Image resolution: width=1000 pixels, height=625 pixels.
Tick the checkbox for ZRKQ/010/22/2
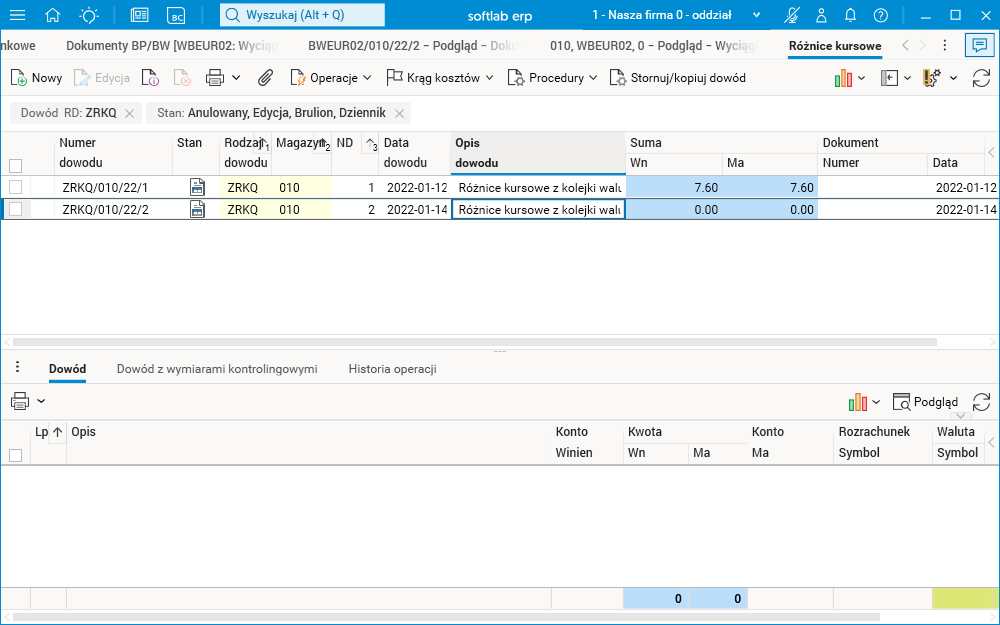(15, 209)
